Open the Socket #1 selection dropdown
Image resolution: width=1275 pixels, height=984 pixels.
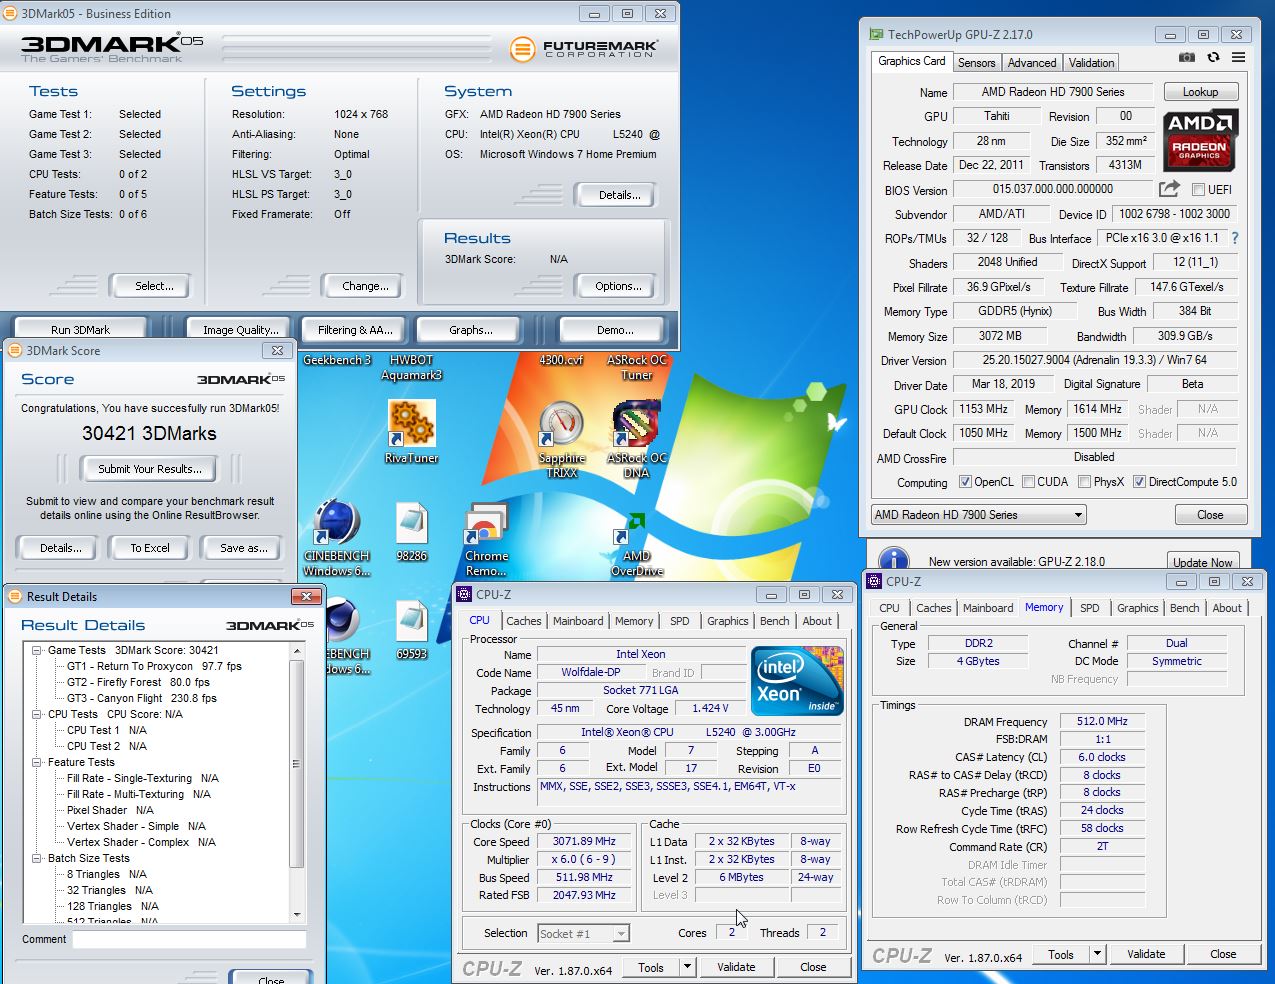point(584,934)
